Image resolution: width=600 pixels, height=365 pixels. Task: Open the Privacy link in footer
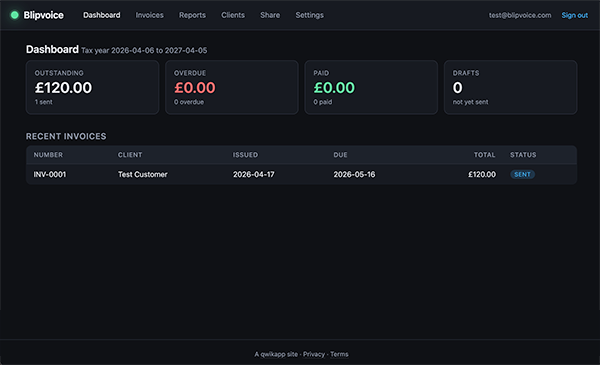click(x=314, y=354)
